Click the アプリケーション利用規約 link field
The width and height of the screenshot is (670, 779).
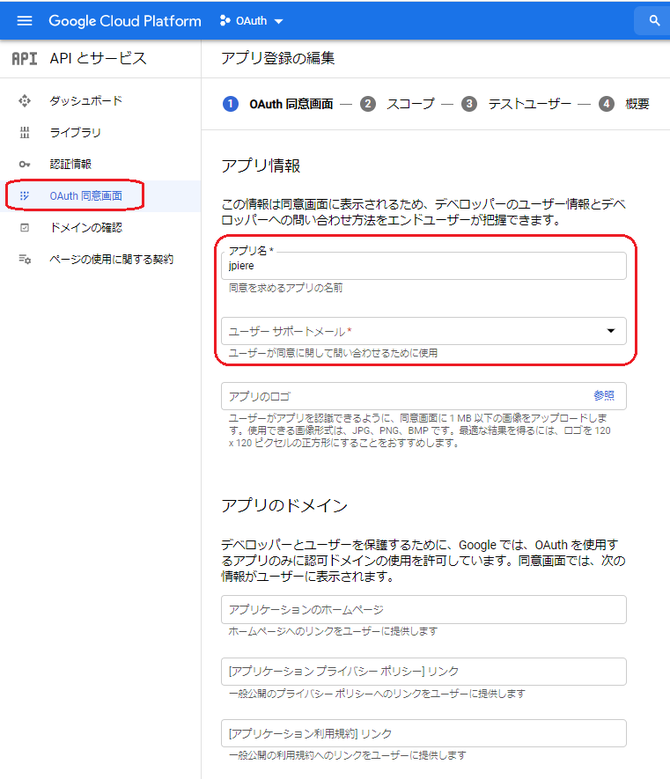click(x=424, y=733)
